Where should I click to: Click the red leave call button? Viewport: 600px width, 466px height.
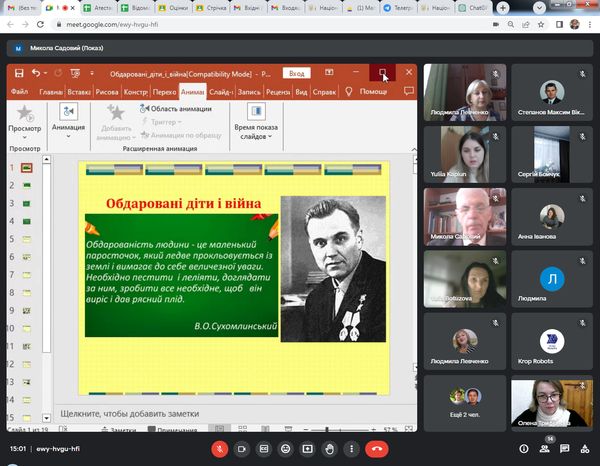pos(377,449)
